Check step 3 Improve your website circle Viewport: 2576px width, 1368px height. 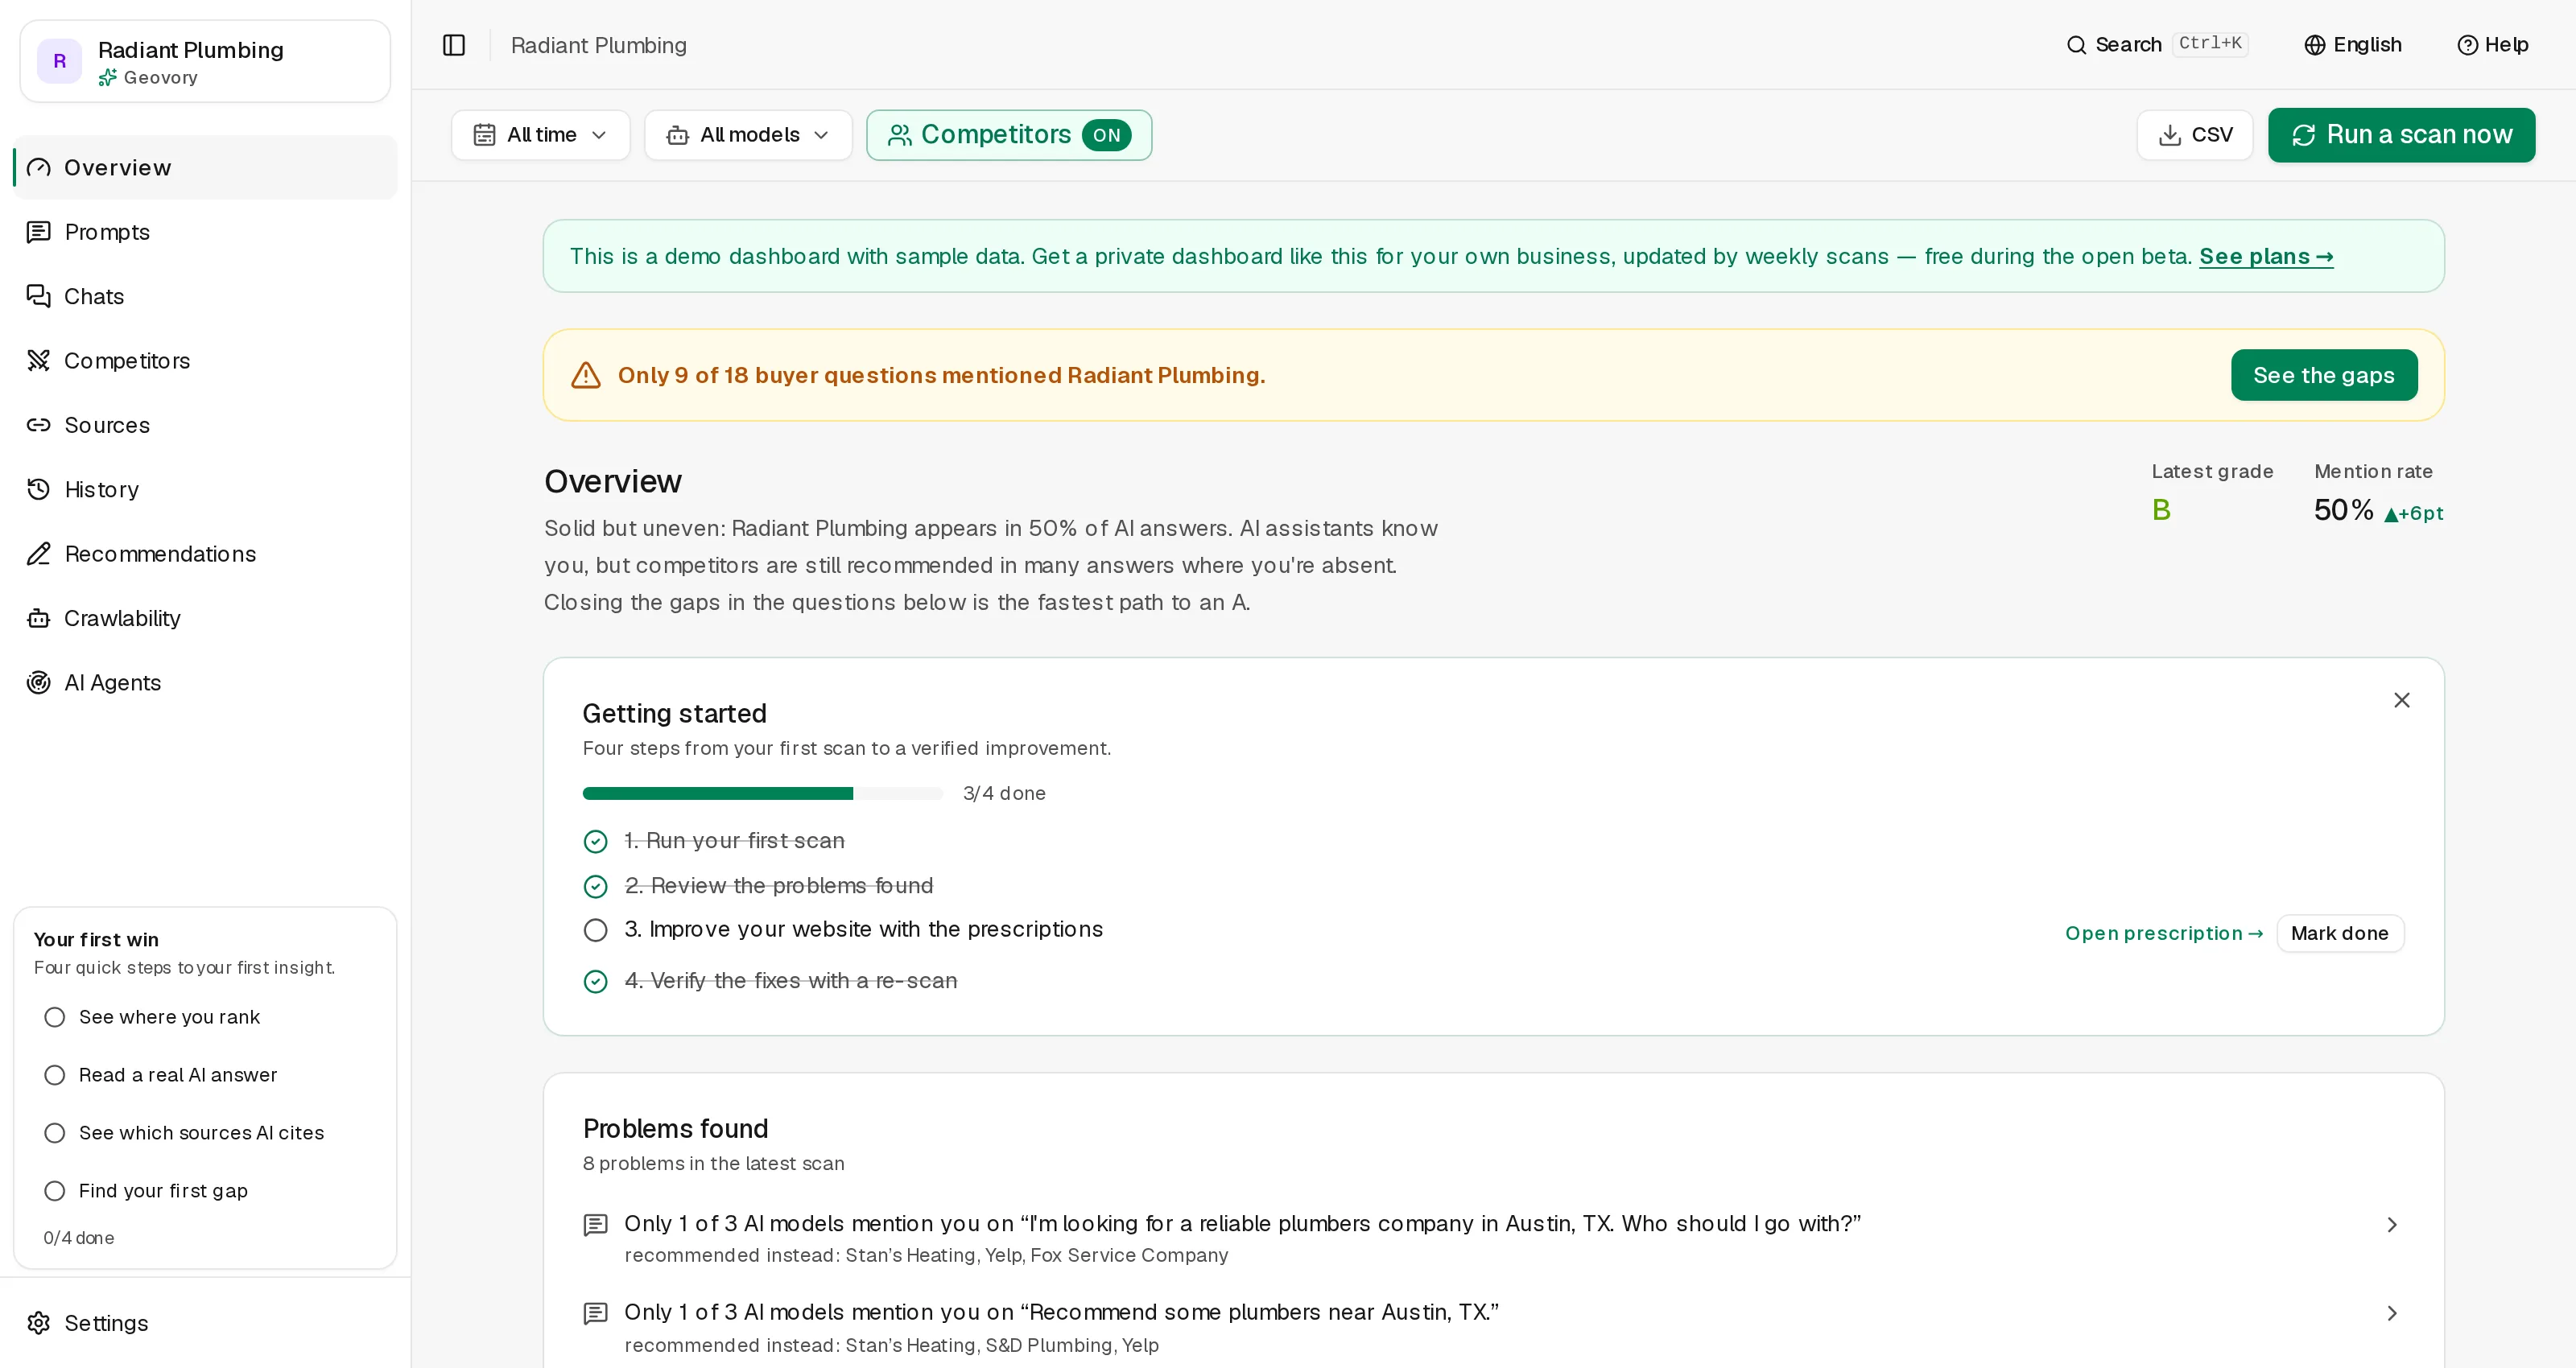tap(596, 930)
